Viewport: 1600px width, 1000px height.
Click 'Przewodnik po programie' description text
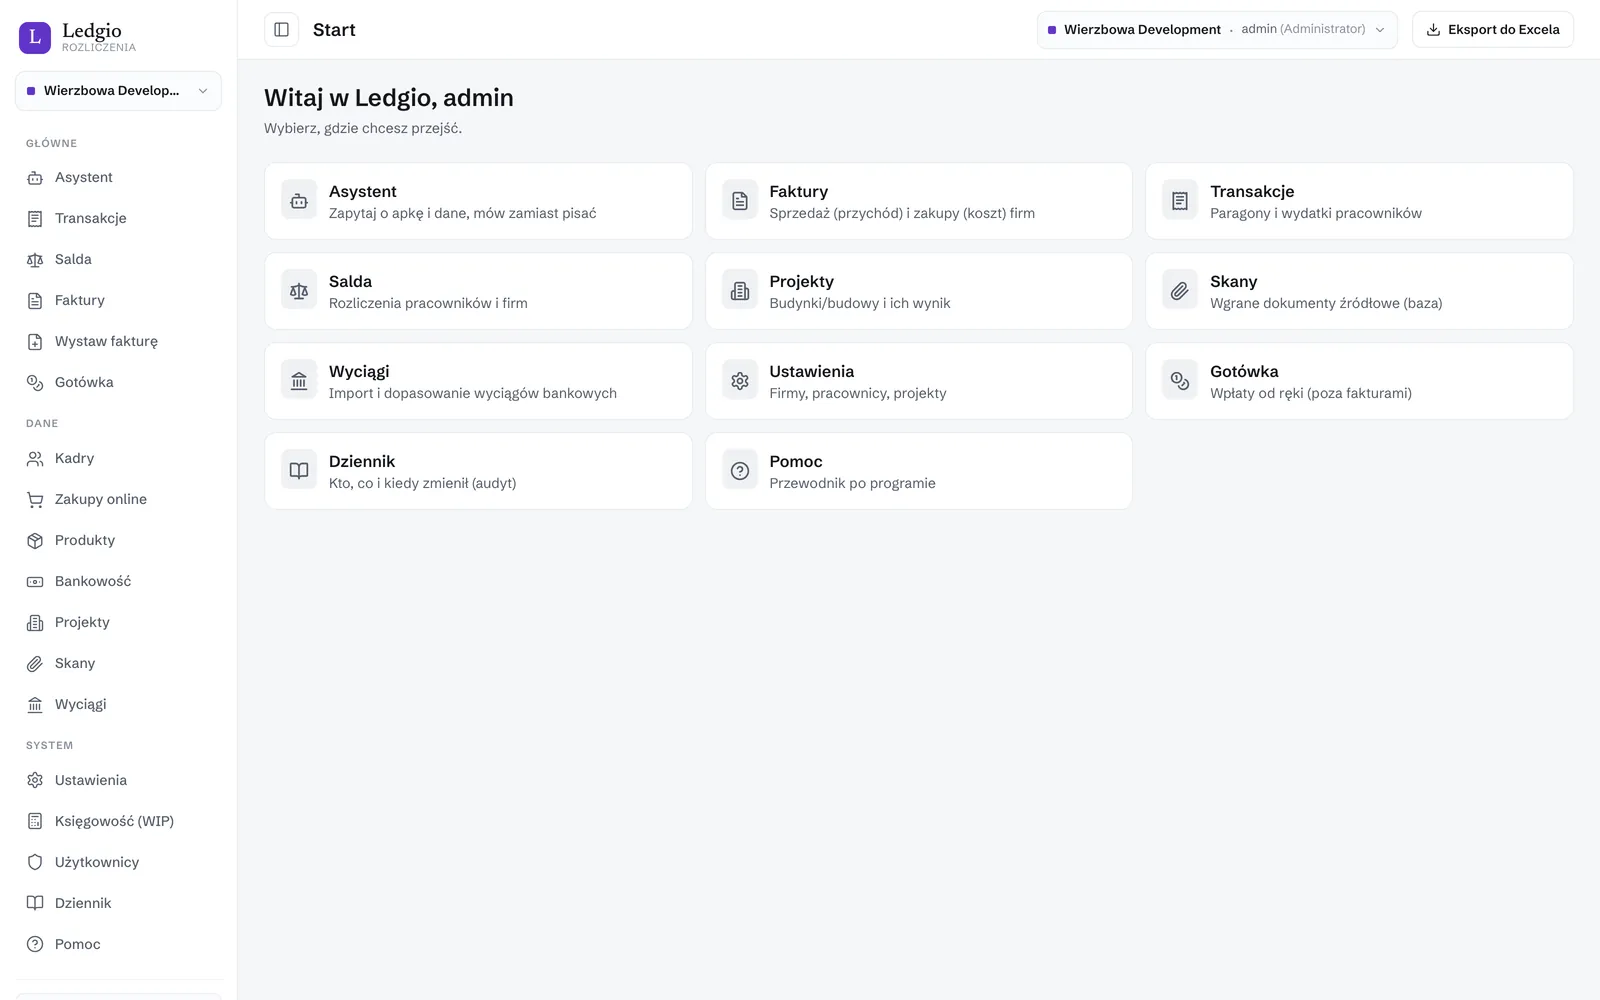coord(853,484)
